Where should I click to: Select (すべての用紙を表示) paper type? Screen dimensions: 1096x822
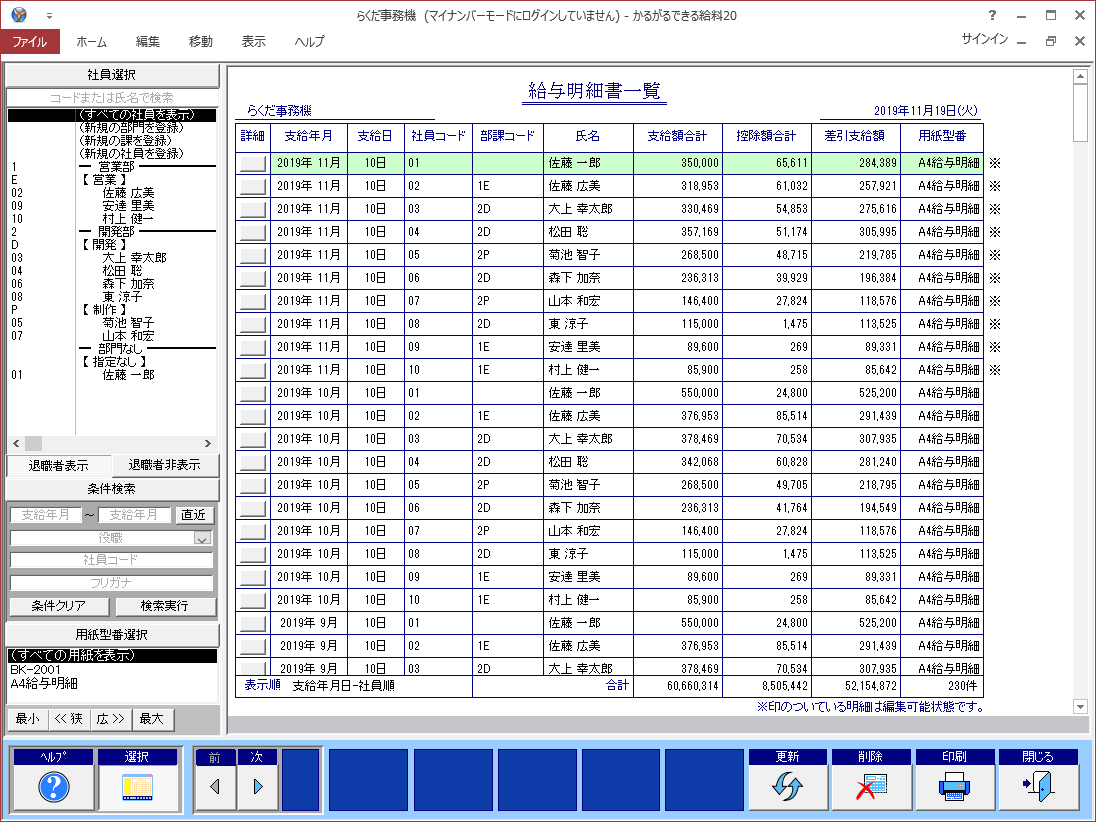click(112, 656)
